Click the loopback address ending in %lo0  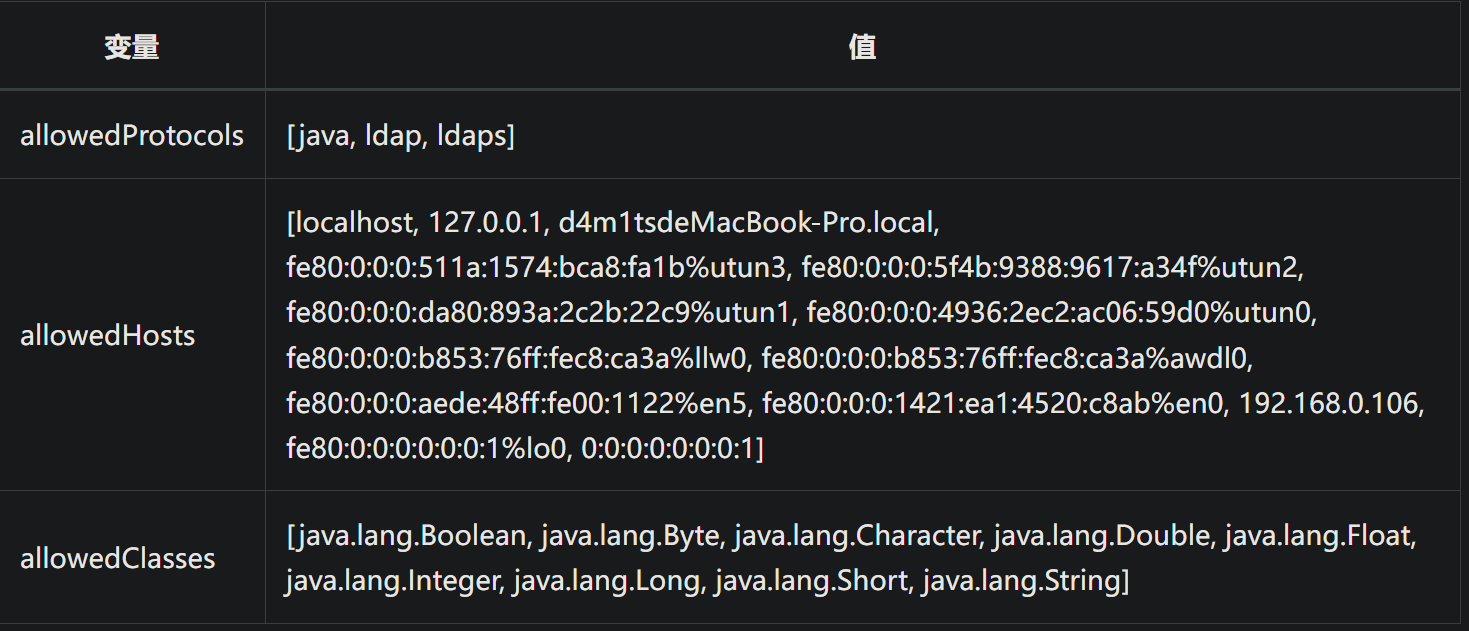point(427,448)
